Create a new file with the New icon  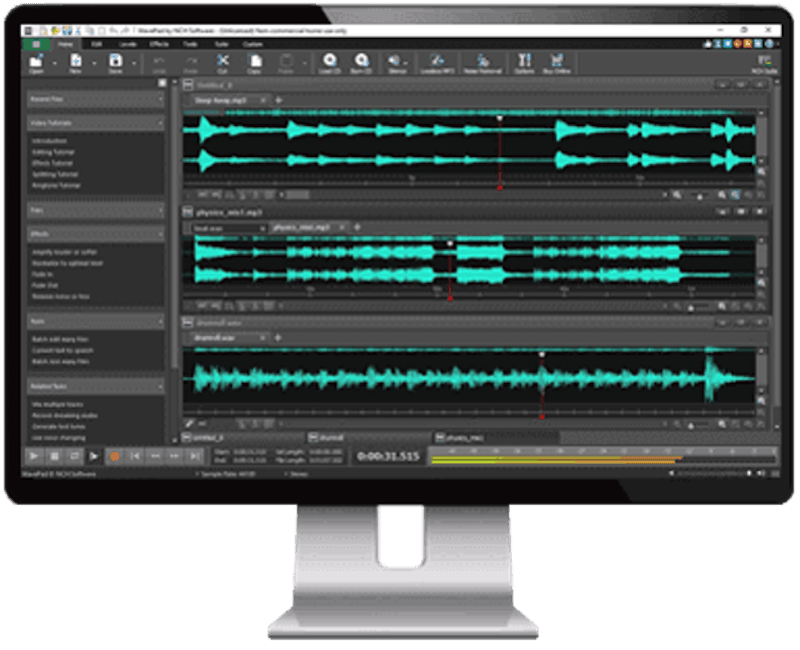[76, 63]
